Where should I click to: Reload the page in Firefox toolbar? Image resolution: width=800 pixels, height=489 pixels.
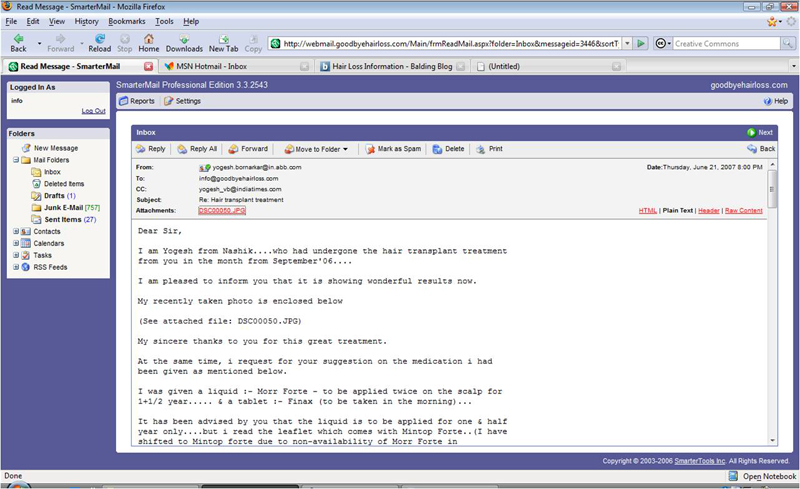pos(99,42)
